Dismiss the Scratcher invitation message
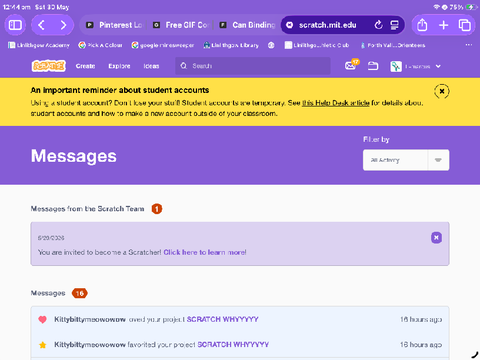480x360 pixels. click(436, 238)
